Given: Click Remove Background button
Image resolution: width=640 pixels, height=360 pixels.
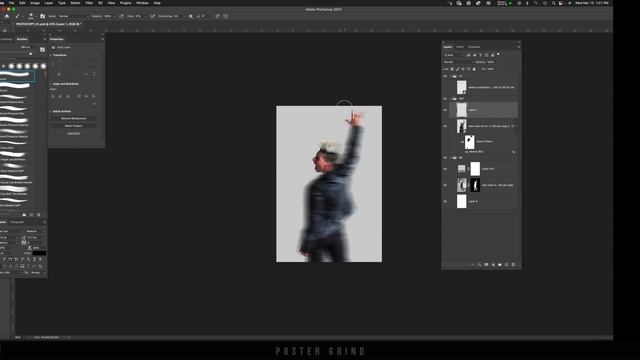Looking at the screenshot, I should [x=73, y=118].
